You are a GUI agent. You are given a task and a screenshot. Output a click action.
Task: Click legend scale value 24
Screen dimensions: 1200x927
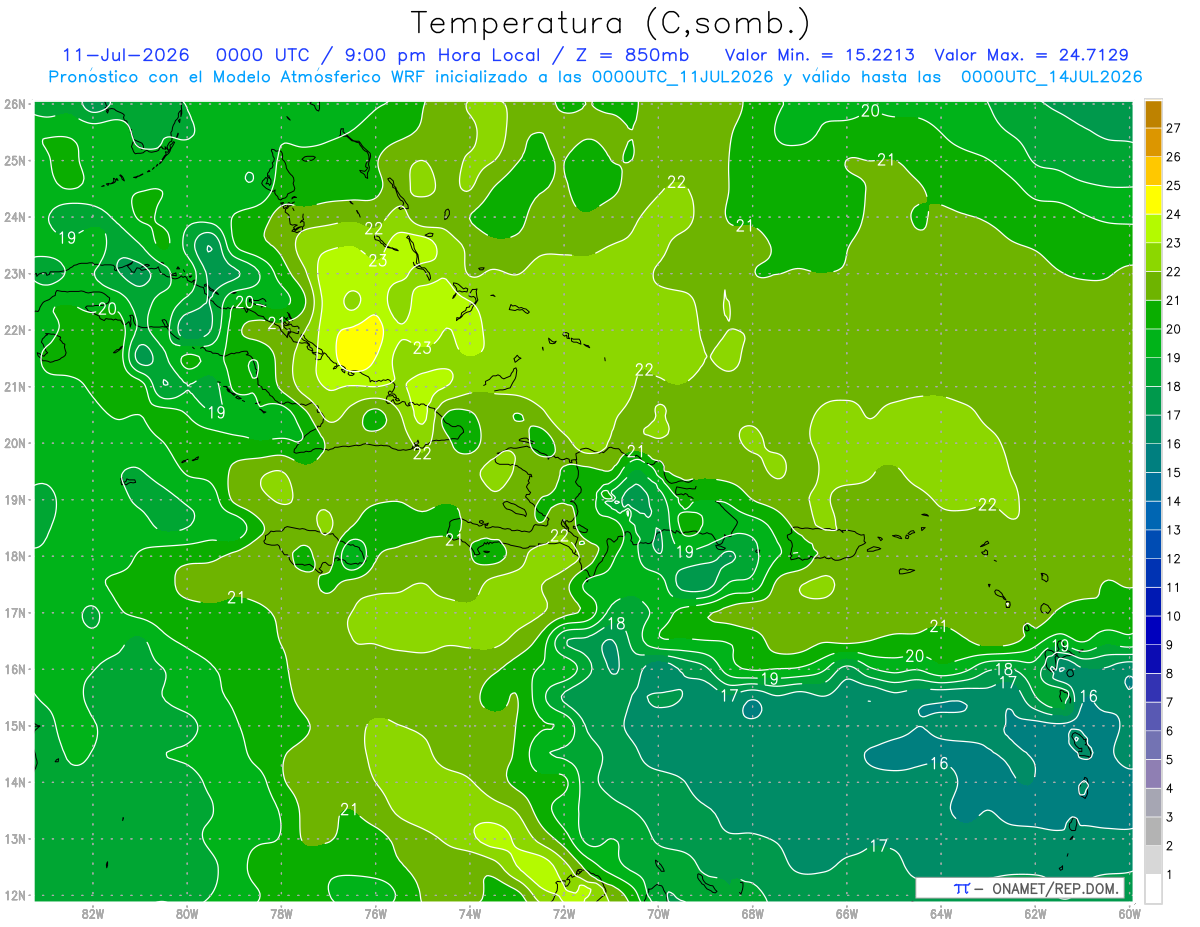(1174, 214)
